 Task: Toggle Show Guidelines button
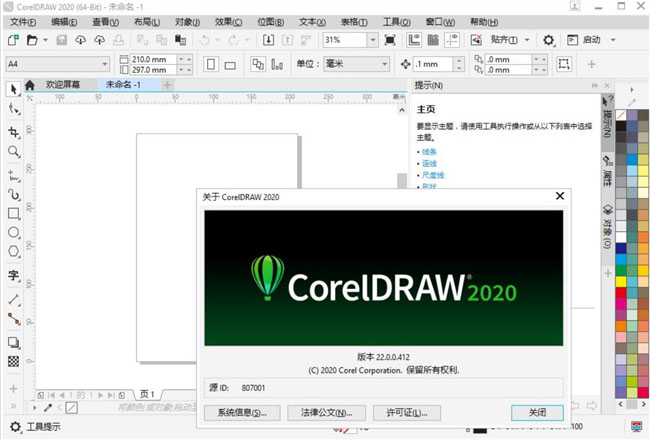(x=451, y=40)
